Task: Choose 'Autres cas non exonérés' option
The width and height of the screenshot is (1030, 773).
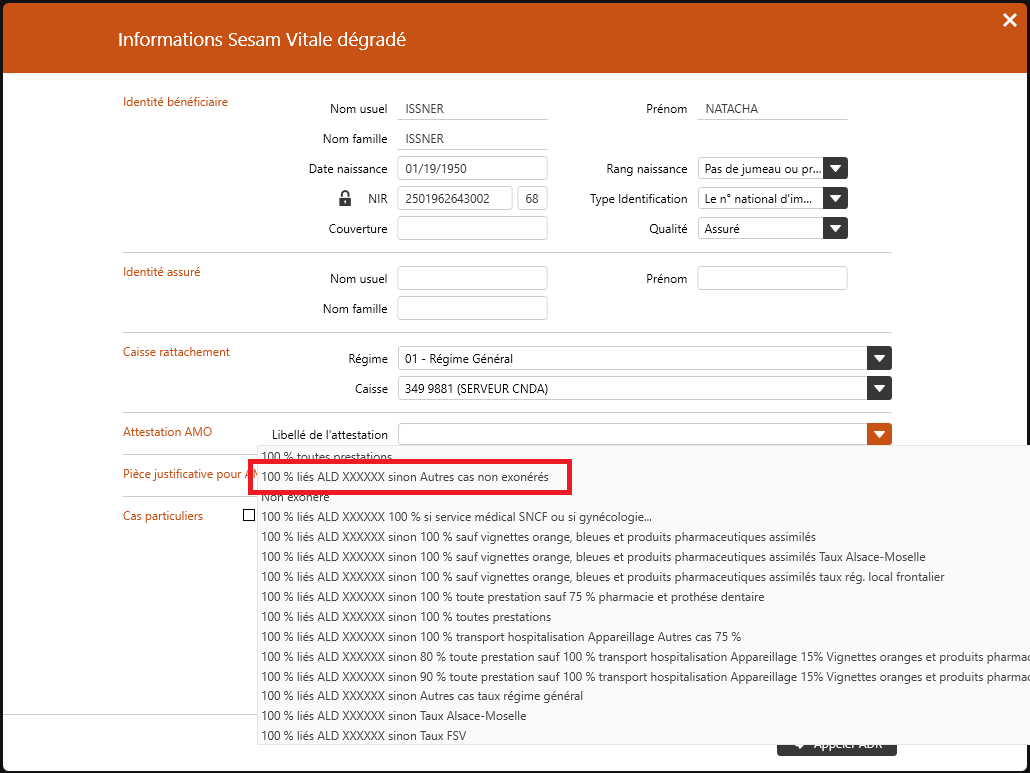Action: tap(405, 478)
